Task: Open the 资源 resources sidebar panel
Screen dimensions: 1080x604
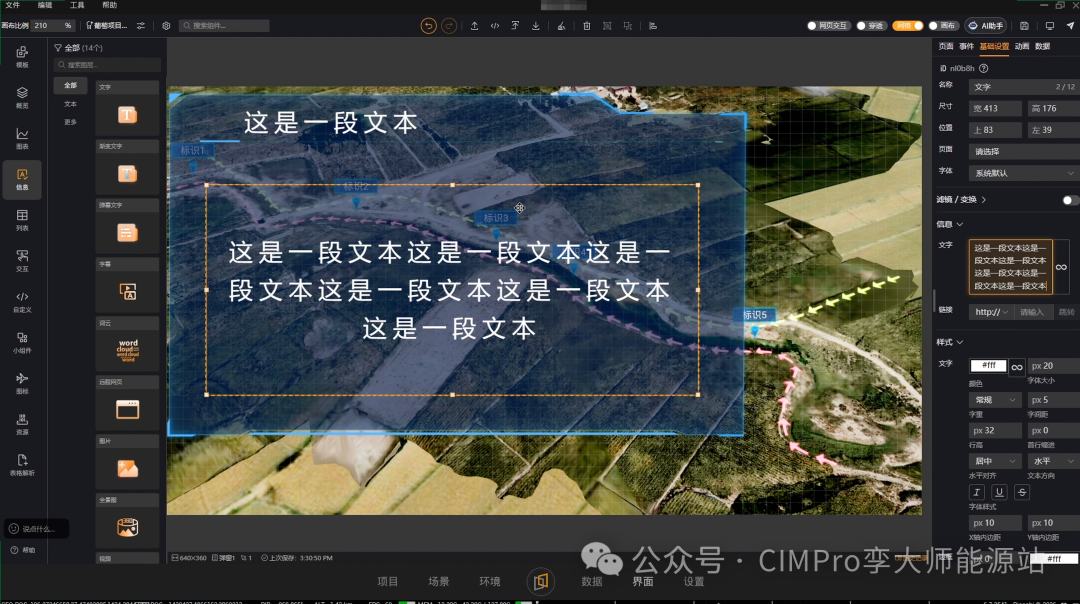Action: 22,424
